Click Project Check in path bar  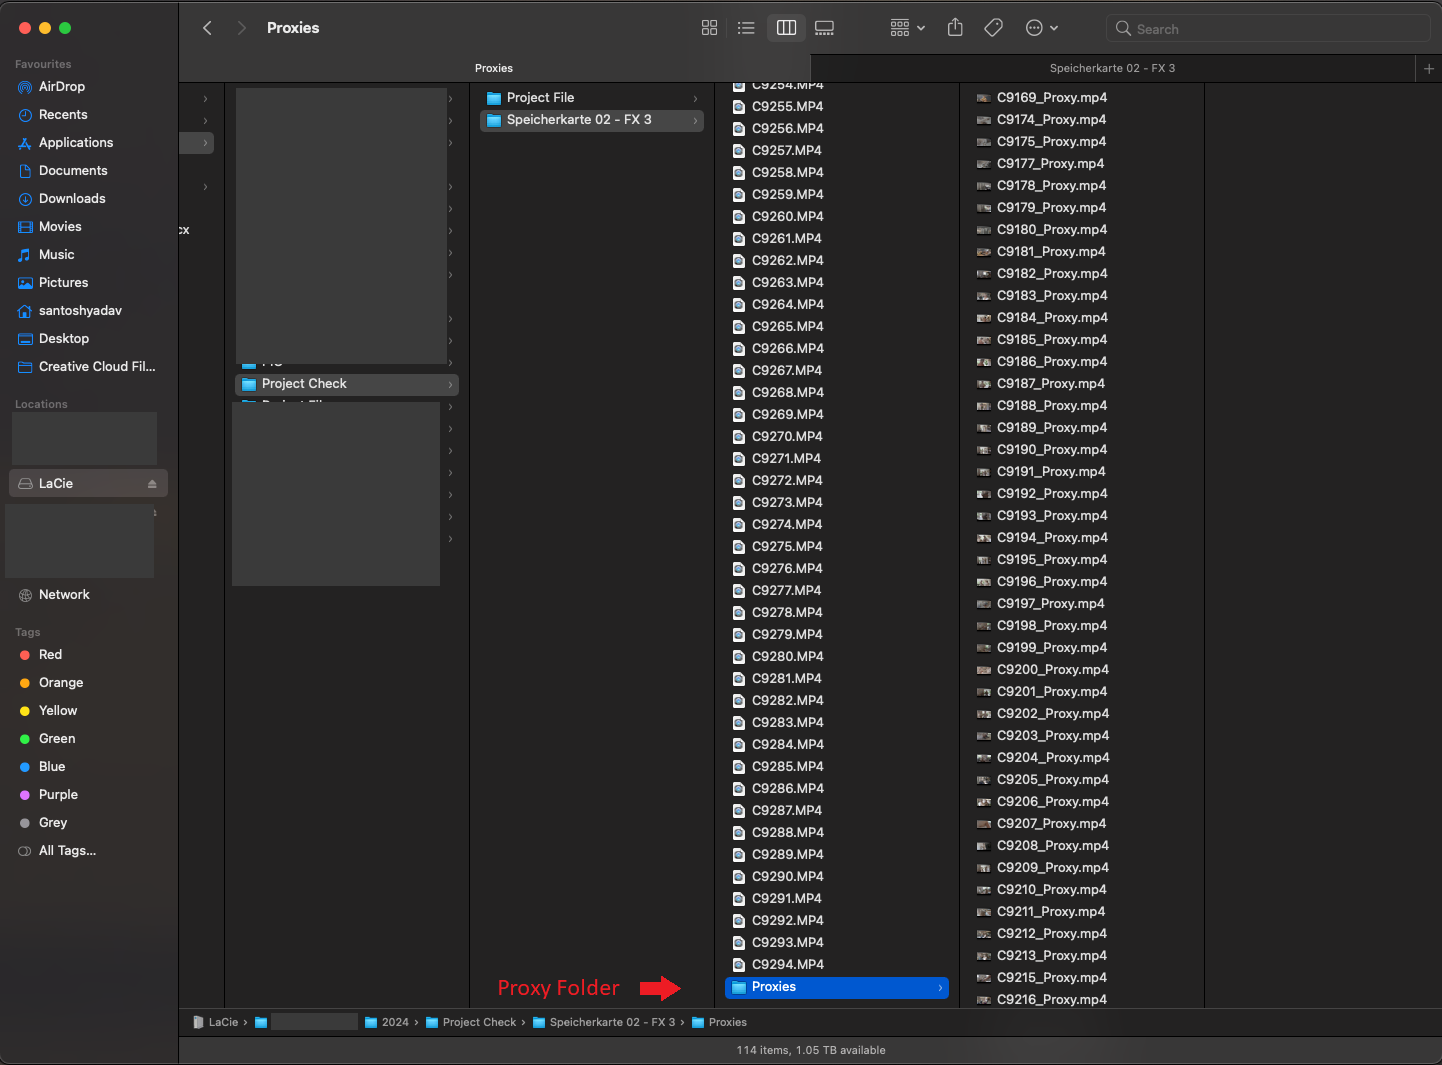click(470, 1022)
